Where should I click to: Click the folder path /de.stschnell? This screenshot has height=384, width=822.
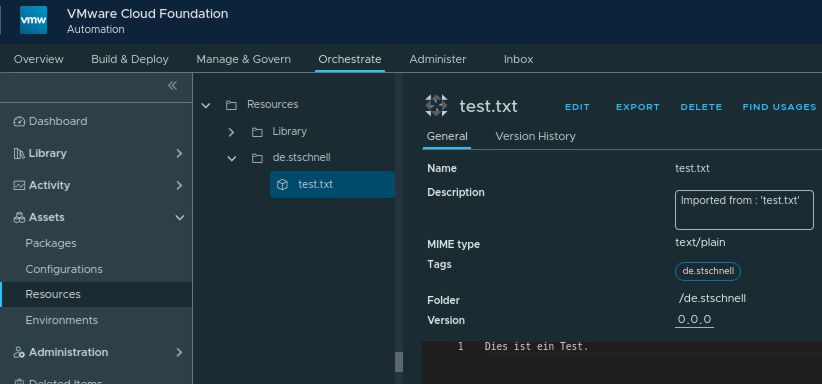712,298
